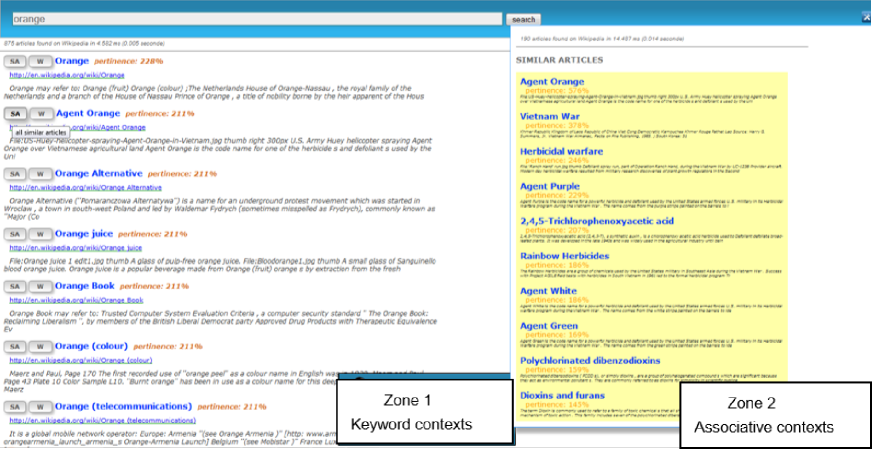
Task: Open Agent Purple similar article
Action: 549,186
